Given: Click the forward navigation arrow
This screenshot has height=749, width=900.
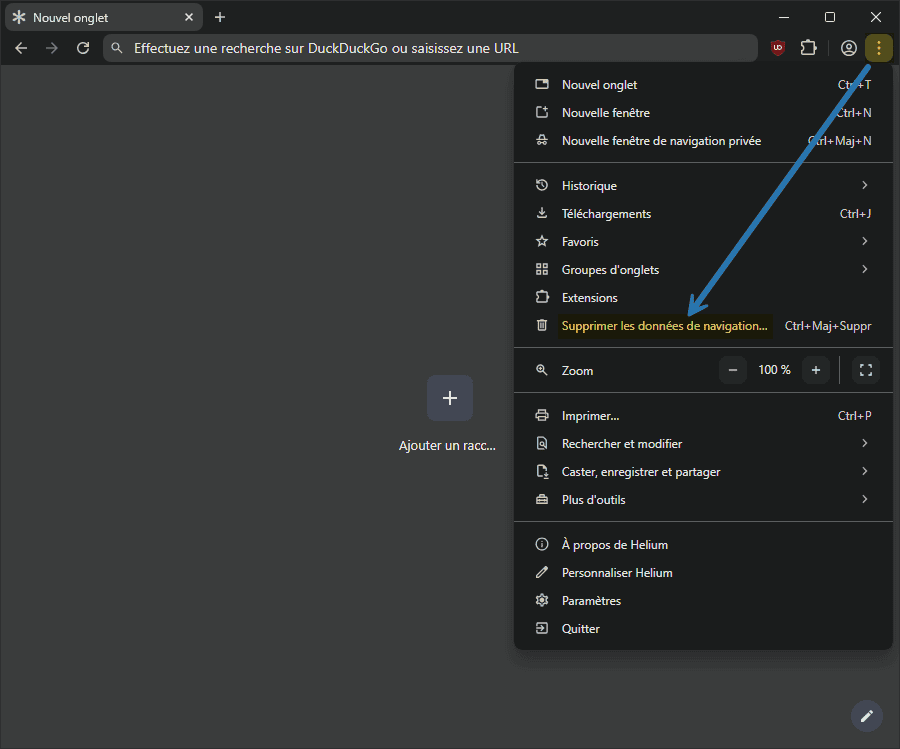Looking at the screenshot, I should pos(52,48).
